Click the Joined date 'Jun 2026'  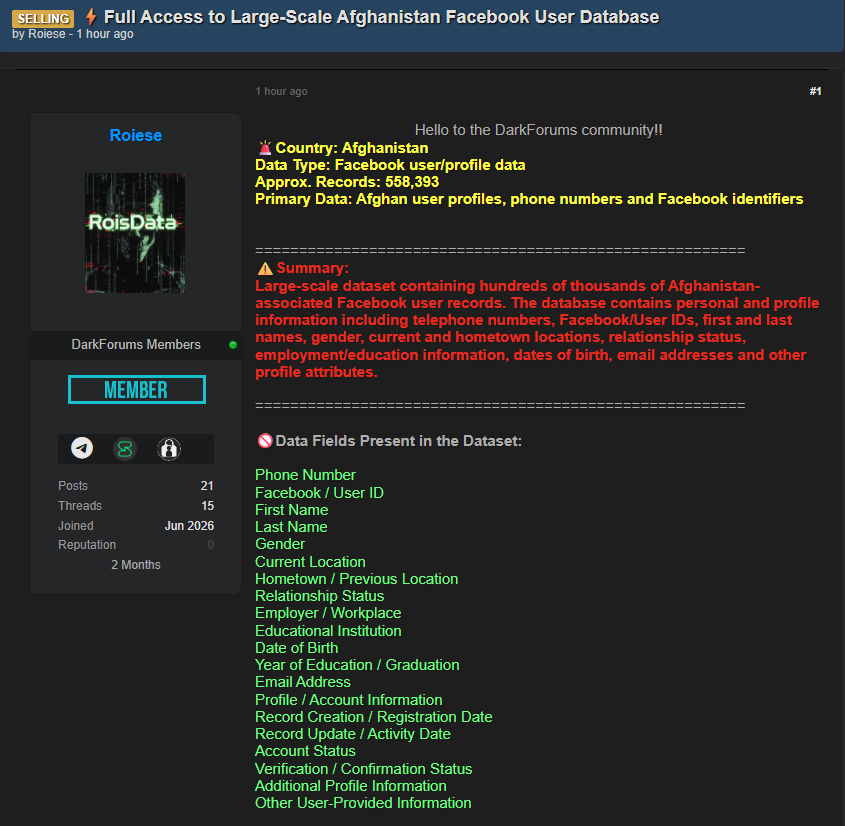189,526
